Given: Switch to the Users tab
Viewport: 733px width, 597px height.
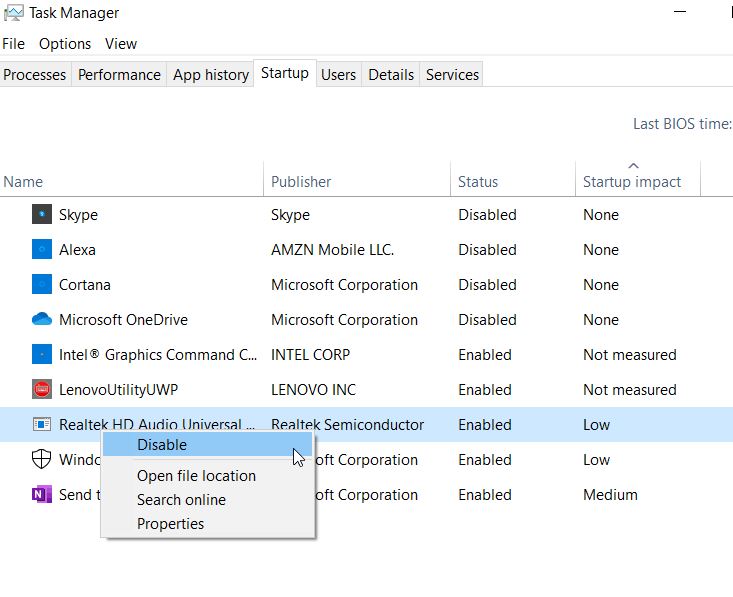Looking at the screenshot, I should [338, 75].
